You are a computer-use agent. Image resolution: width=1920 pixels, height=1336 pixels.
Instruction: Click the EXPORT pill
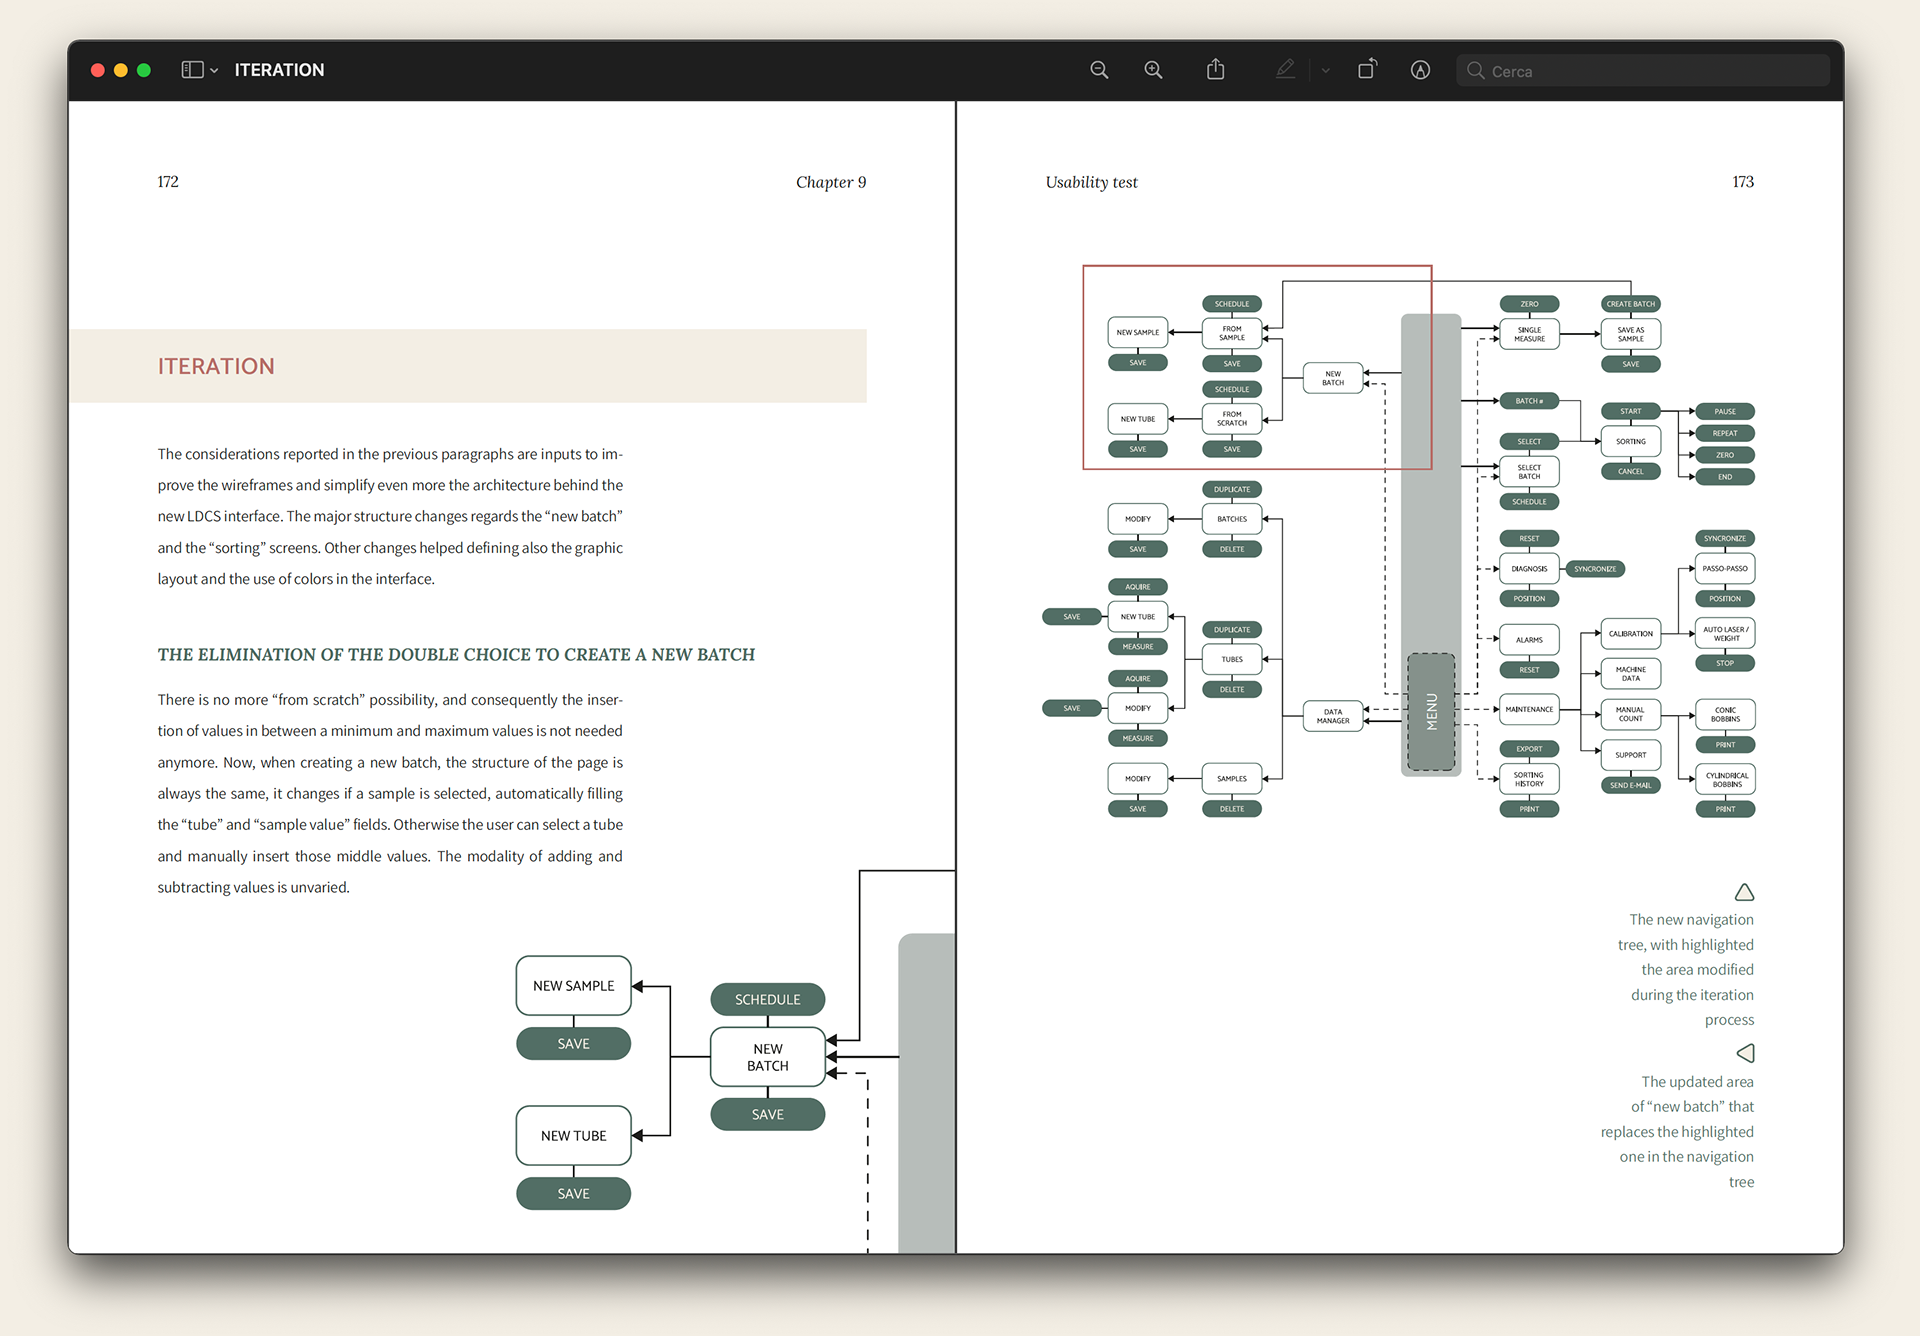[1529, 748]
